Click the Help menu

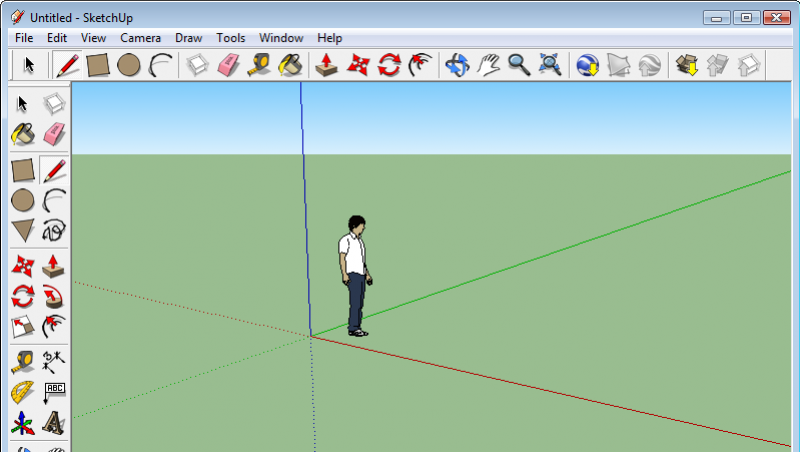click(x=329, y=38)
